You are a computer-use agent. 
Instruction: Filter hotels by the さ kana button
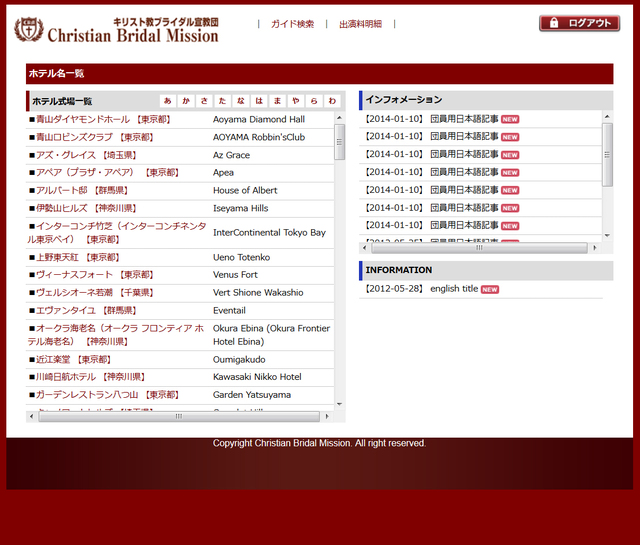click(x=204, y=101)
